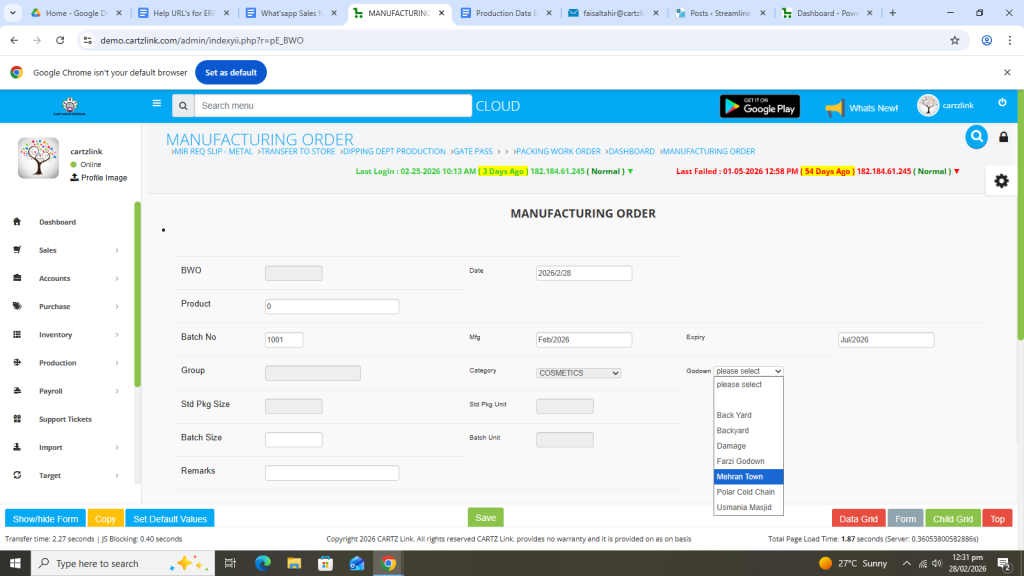Viewport: 1024px width, 576px height.
Task: Choose Polar Cold Chain godown option
Action: pos(746,492)
